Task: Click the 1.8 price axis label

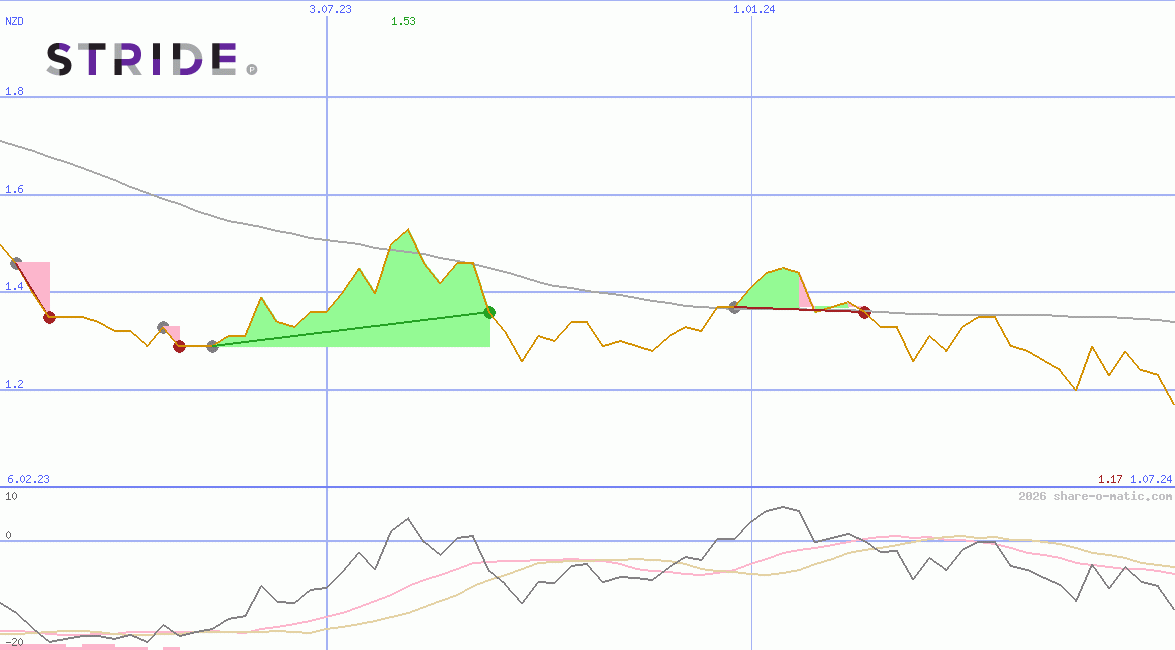Action: click(14, 91)
